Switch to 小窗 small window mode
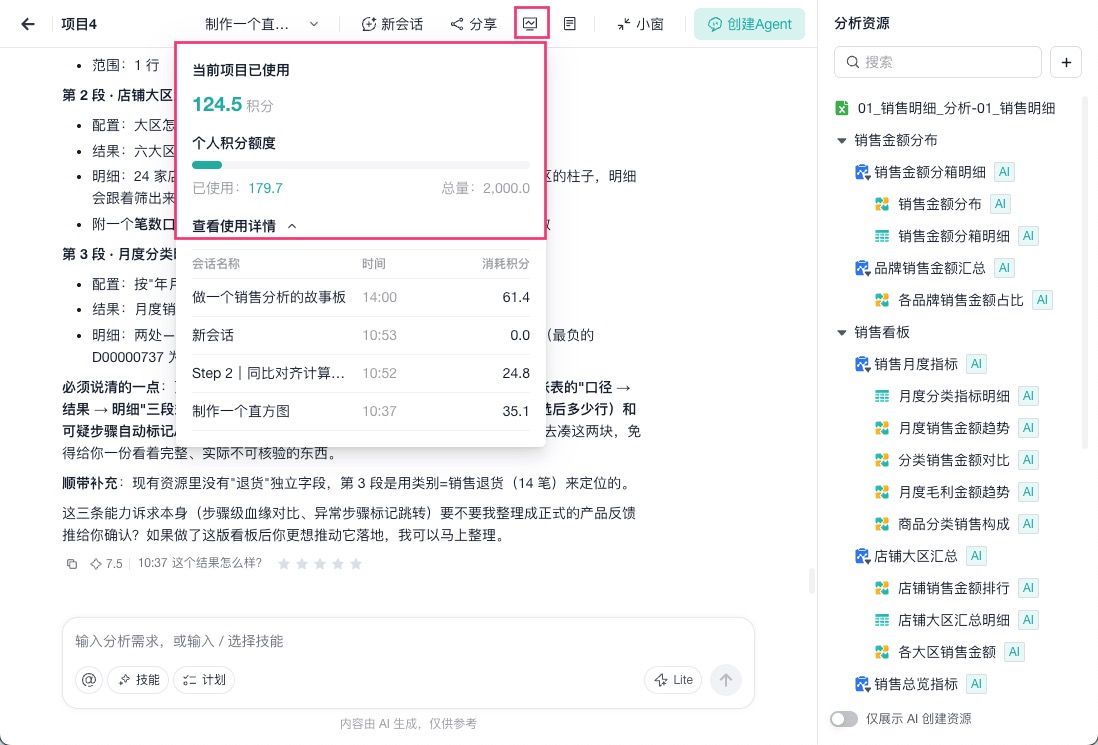1098x745 pixels. coord(640,24)
